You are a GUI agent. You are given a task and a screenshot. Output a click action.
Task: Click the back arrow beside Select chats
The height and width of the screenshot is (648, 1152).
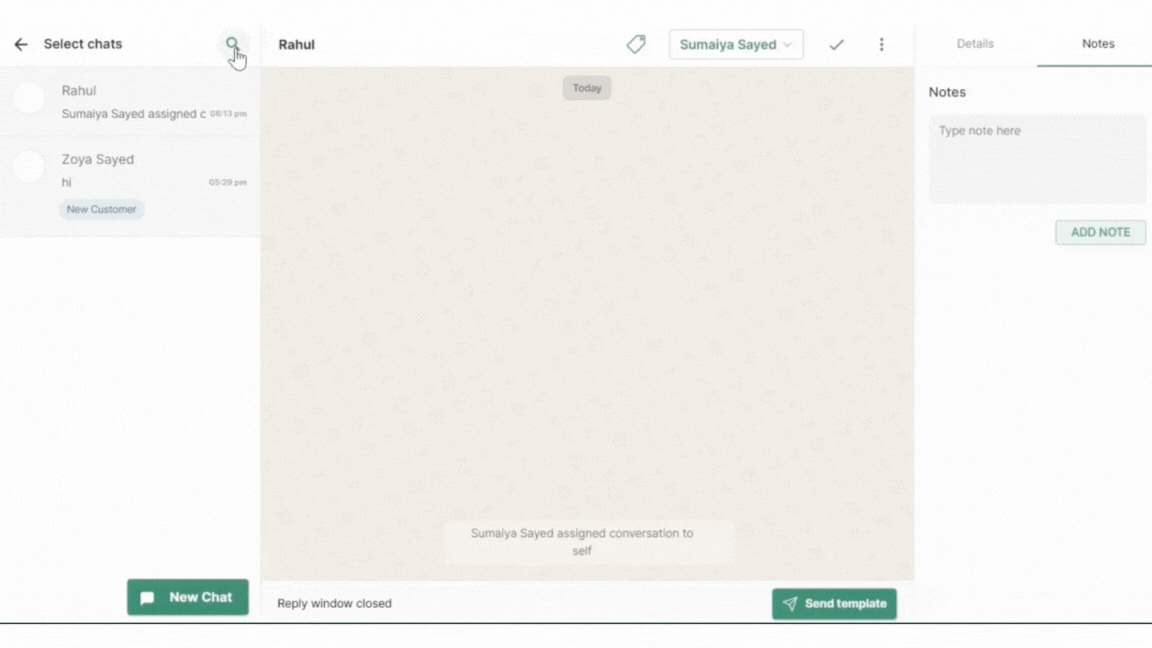(21, 44)
